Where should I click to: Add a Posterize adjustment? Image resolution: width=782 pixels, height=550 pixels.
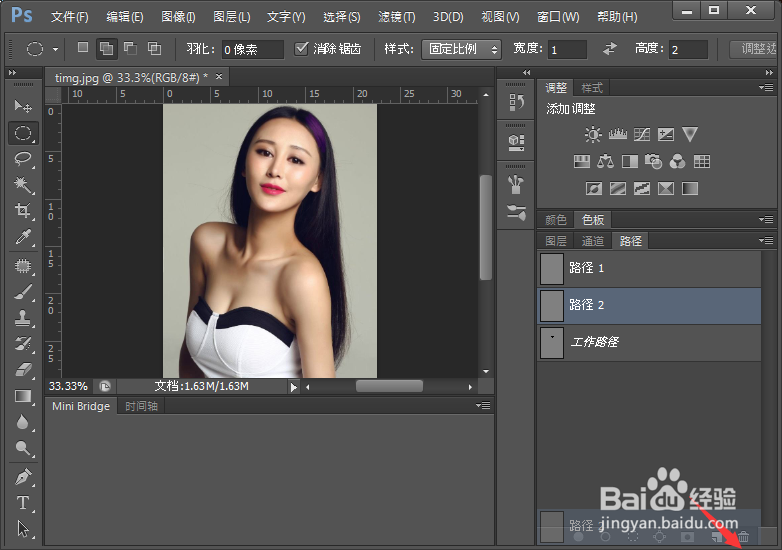pyautogui.click(x=617, y=188)
